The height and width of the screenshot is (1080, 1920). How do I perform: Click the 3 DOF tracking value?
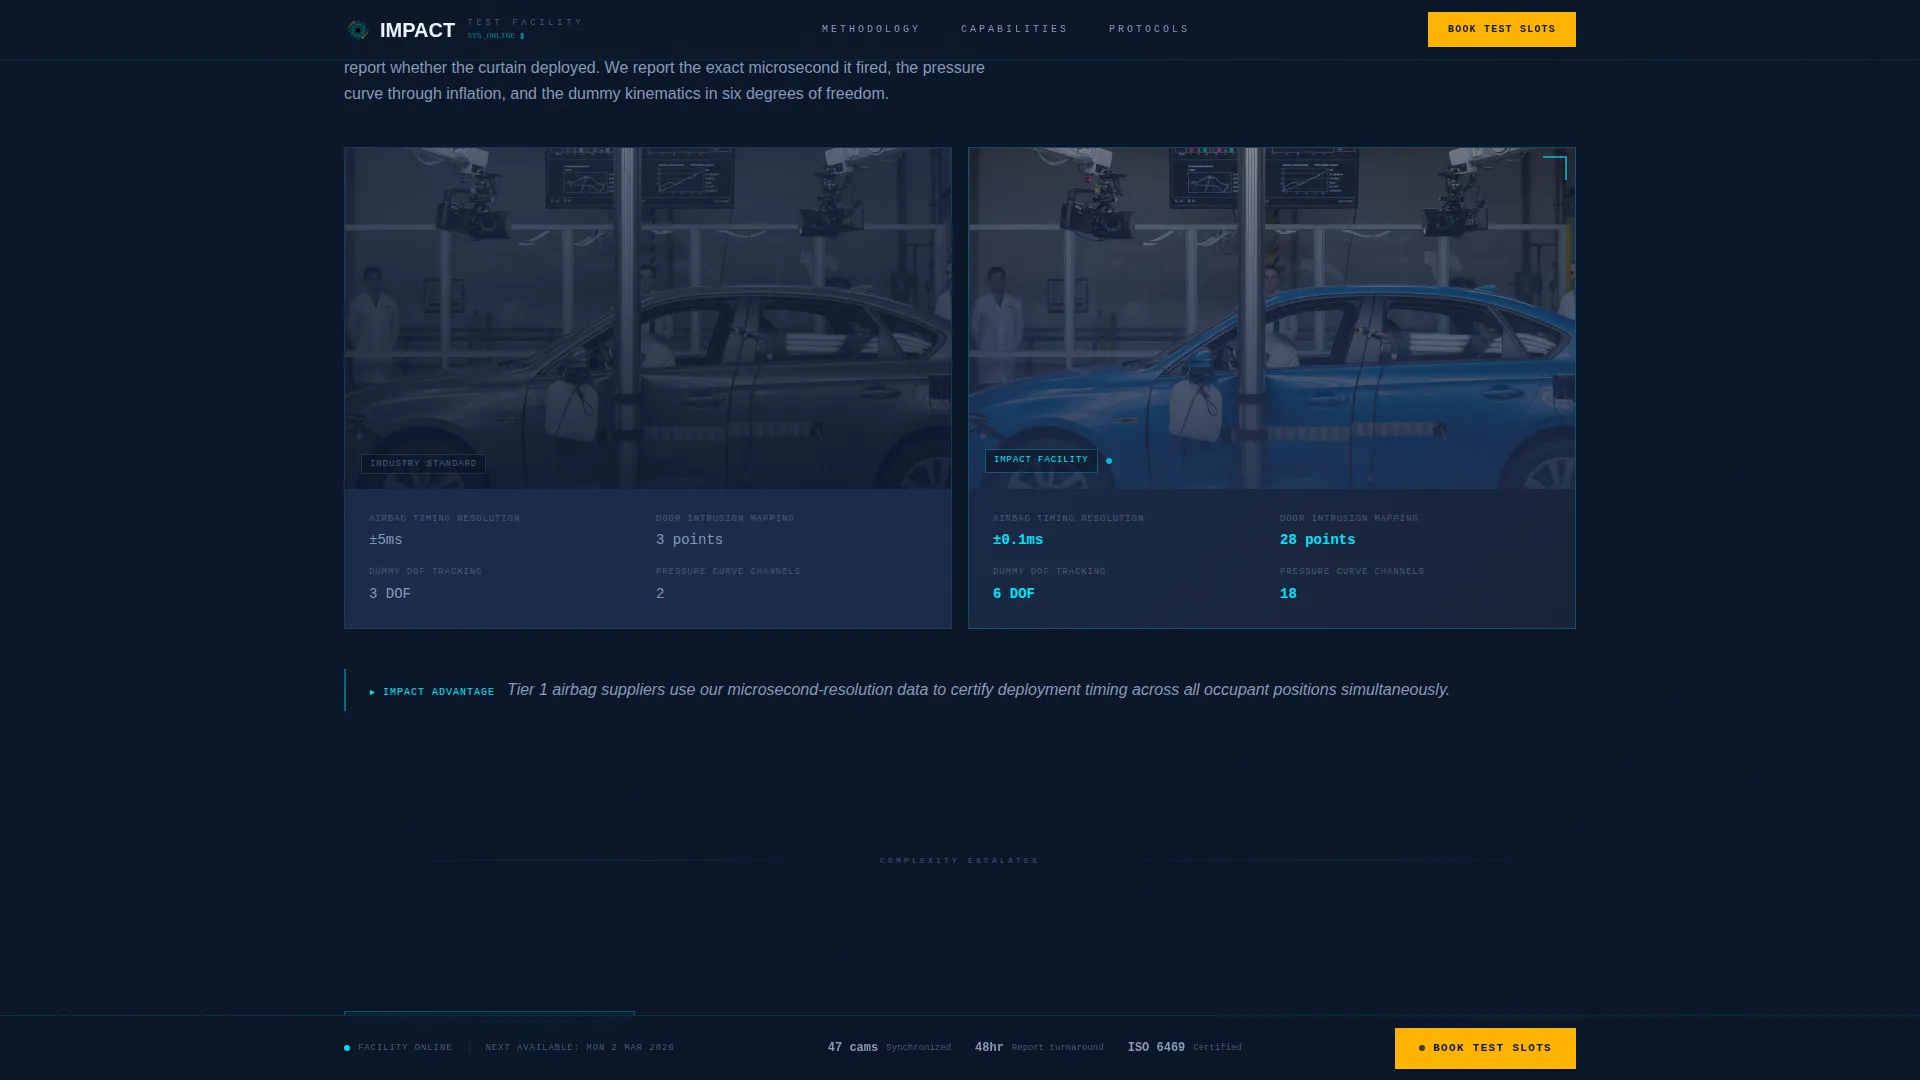[390, 594]
